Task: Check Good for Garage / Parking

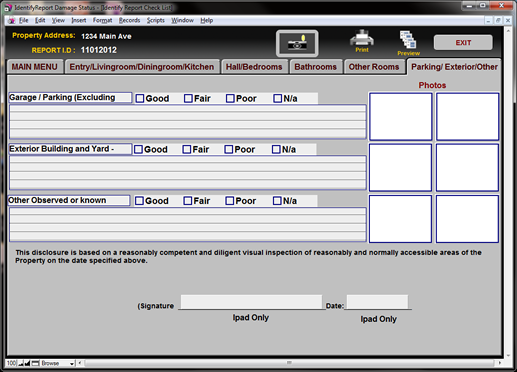Action: 140,98
